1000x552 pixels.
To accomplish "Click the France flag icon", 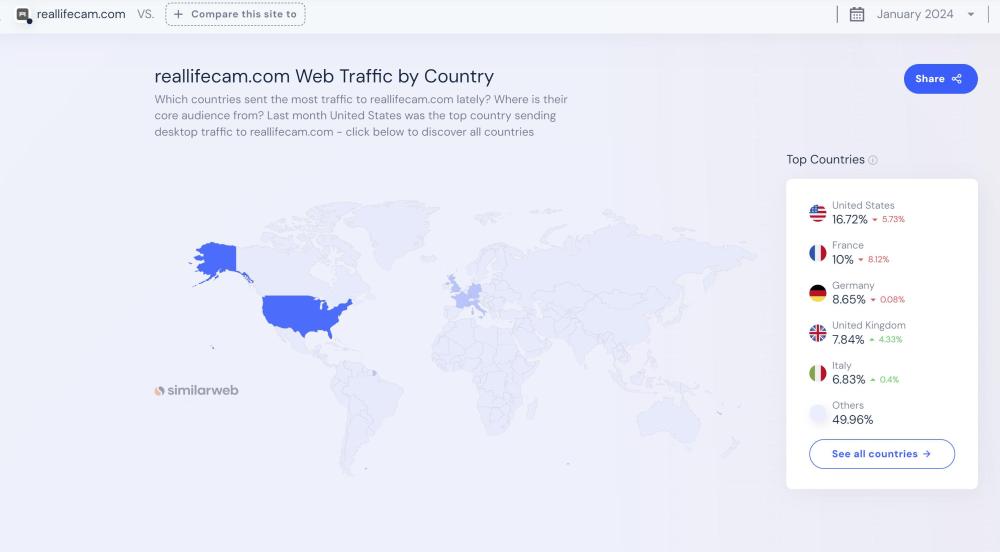I will tap(818, 253).
